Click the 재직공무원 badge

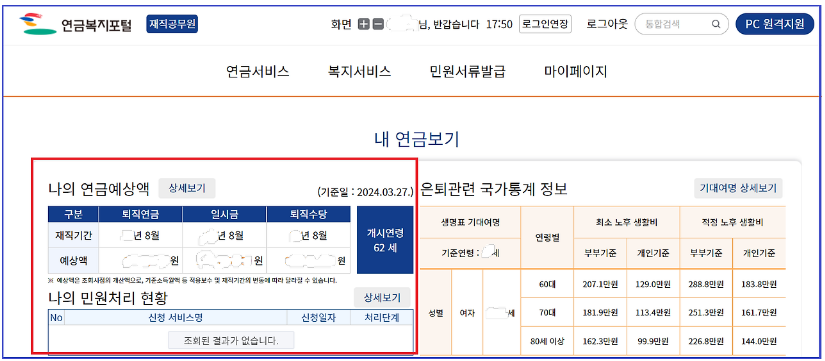(x=172, y=24)
